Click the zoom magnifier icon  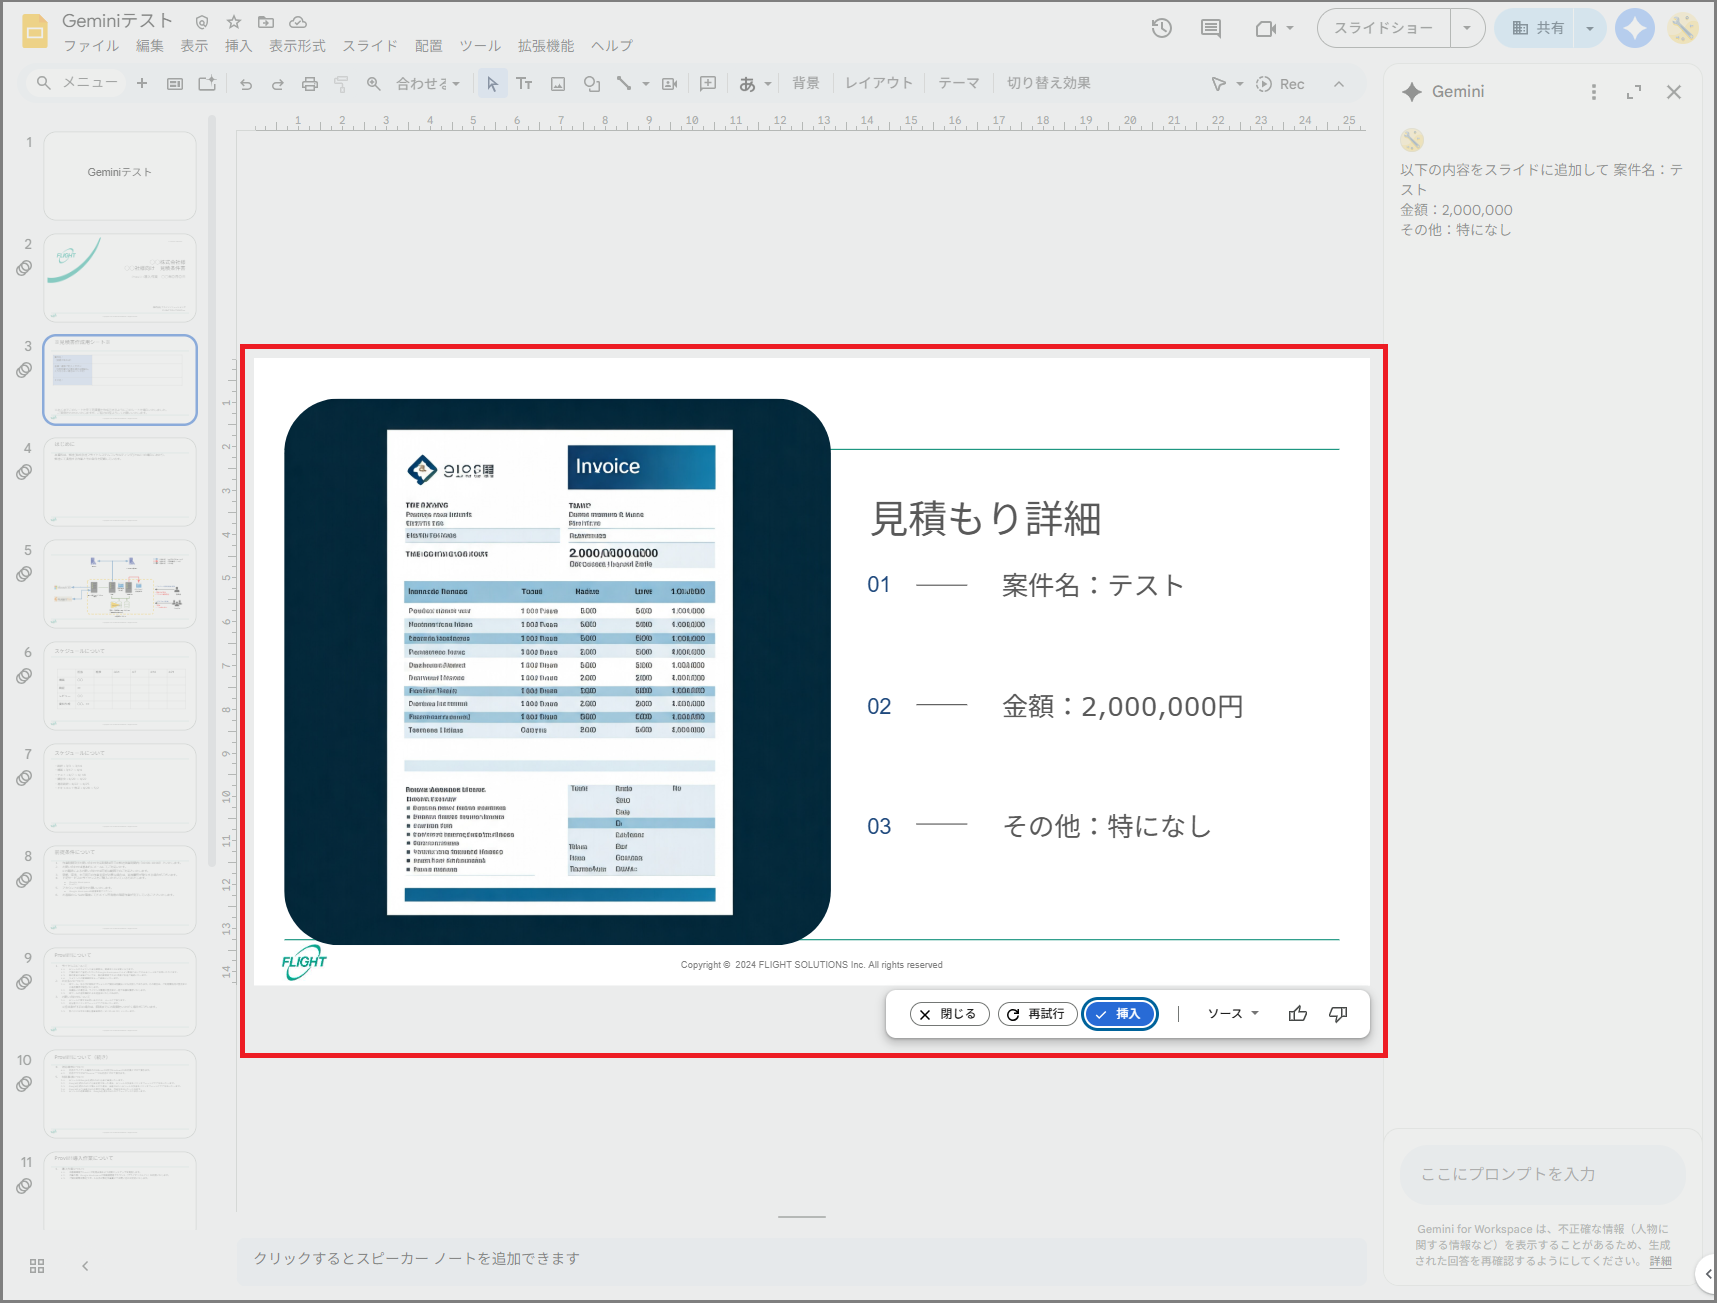click(374, 84)
